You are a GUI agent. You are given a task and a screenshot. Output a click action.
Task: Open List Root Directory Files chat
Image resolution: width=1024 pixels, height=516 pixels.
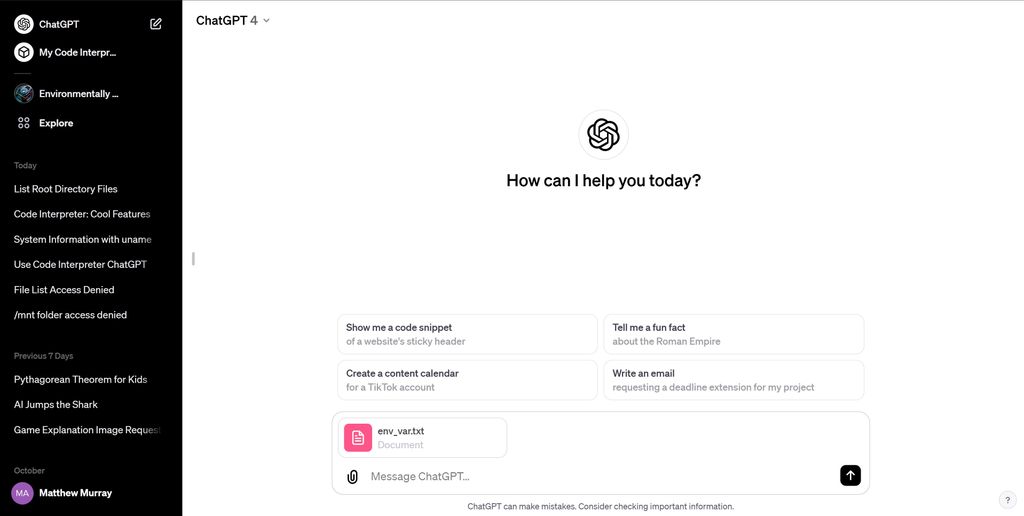tap(66, 189)
